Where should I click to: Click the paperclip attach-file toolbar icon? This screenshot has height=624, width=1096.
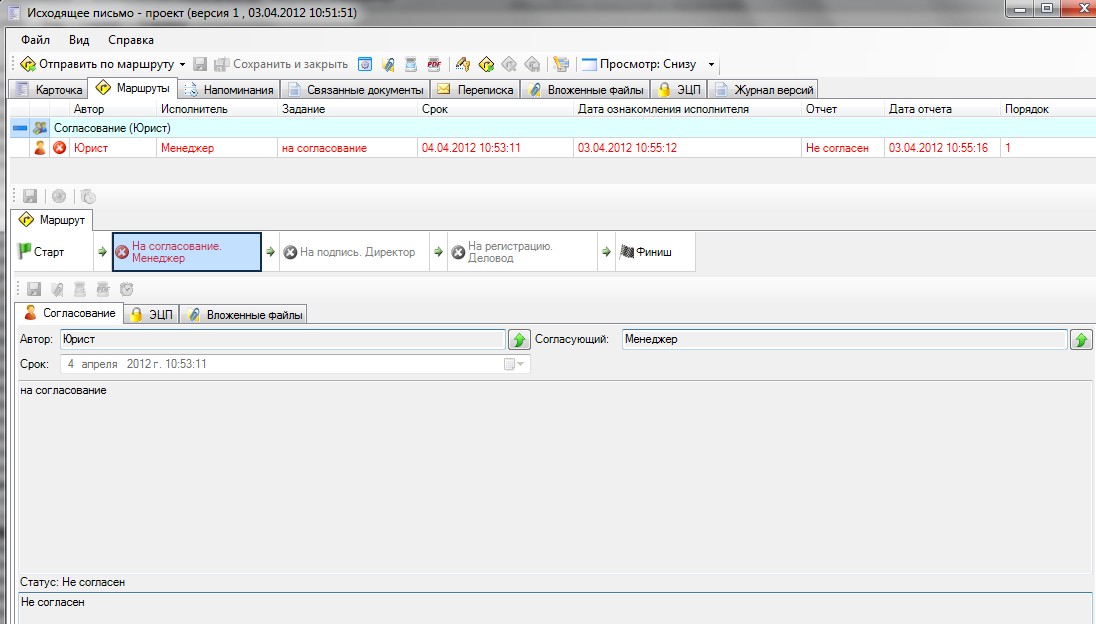pyautogui.click(x=388, y=64)
